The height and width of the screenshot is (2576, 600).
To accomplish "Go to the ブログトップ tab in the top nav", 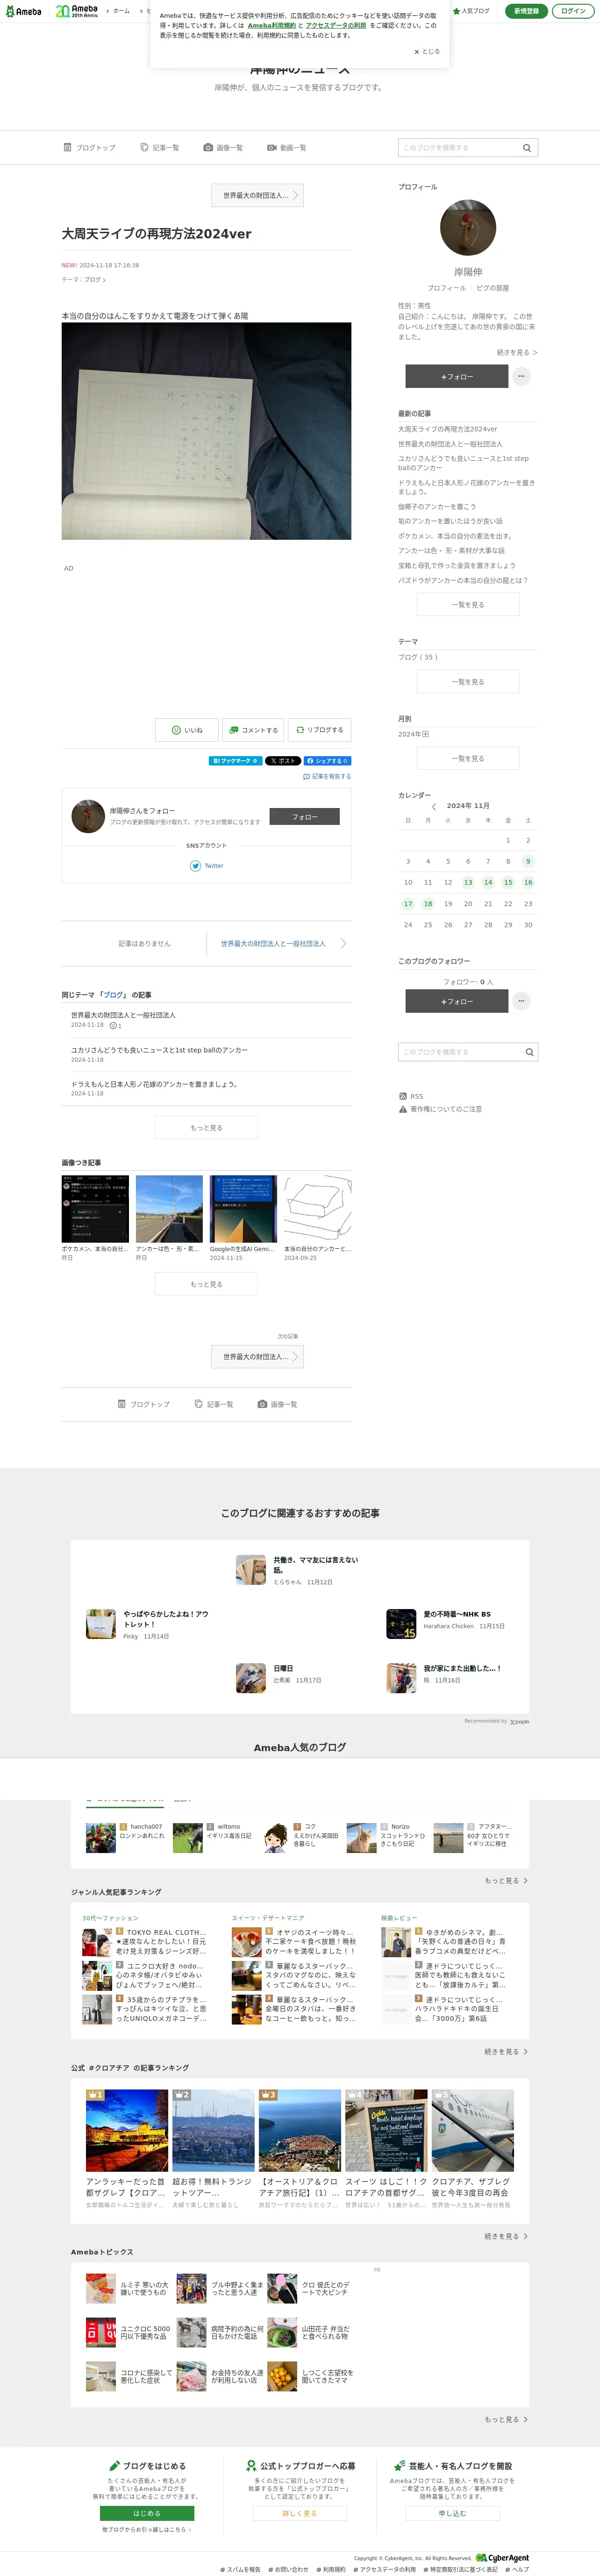I will pyautogui.click(x=89, y=147).
